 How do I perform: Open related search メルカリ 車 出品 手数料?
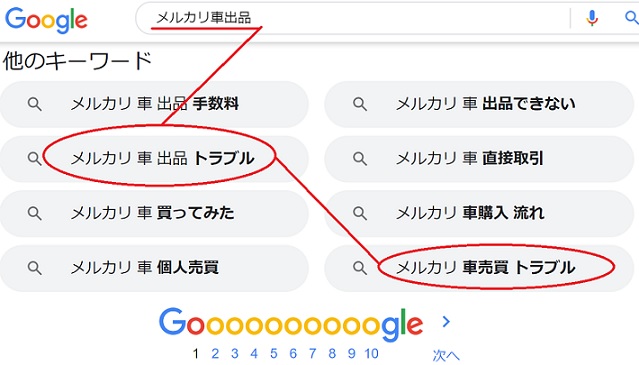pyautogui.click(x=154, y=104)
